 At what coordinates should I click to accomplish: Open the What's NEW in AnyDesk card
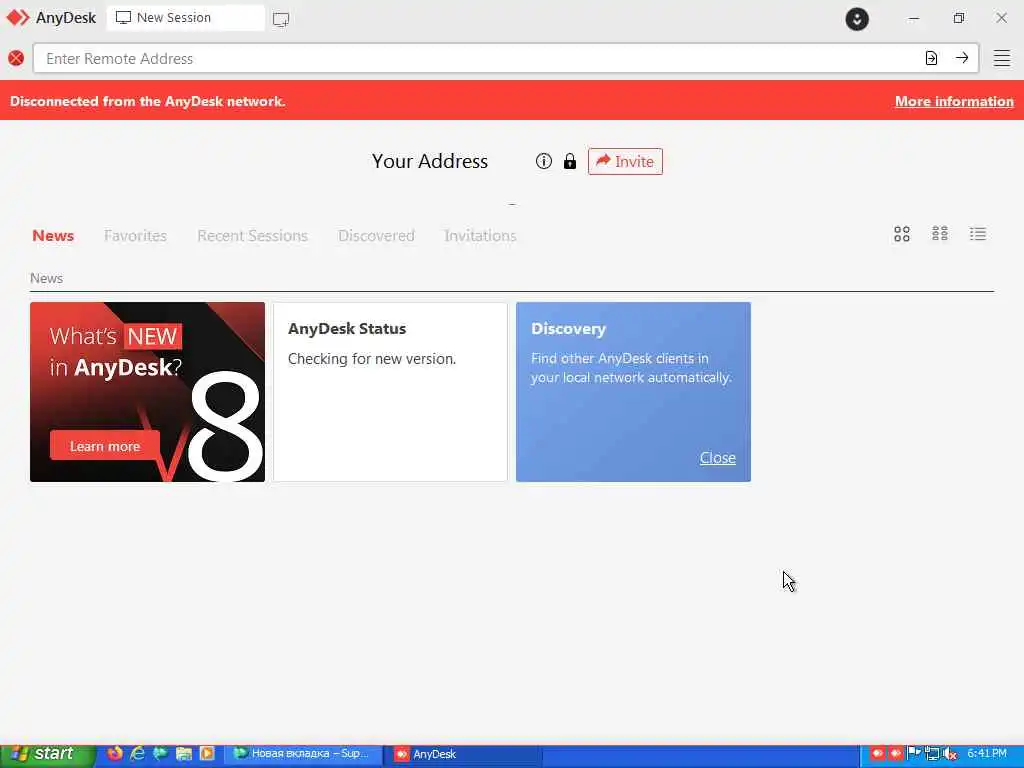[148, 392]
